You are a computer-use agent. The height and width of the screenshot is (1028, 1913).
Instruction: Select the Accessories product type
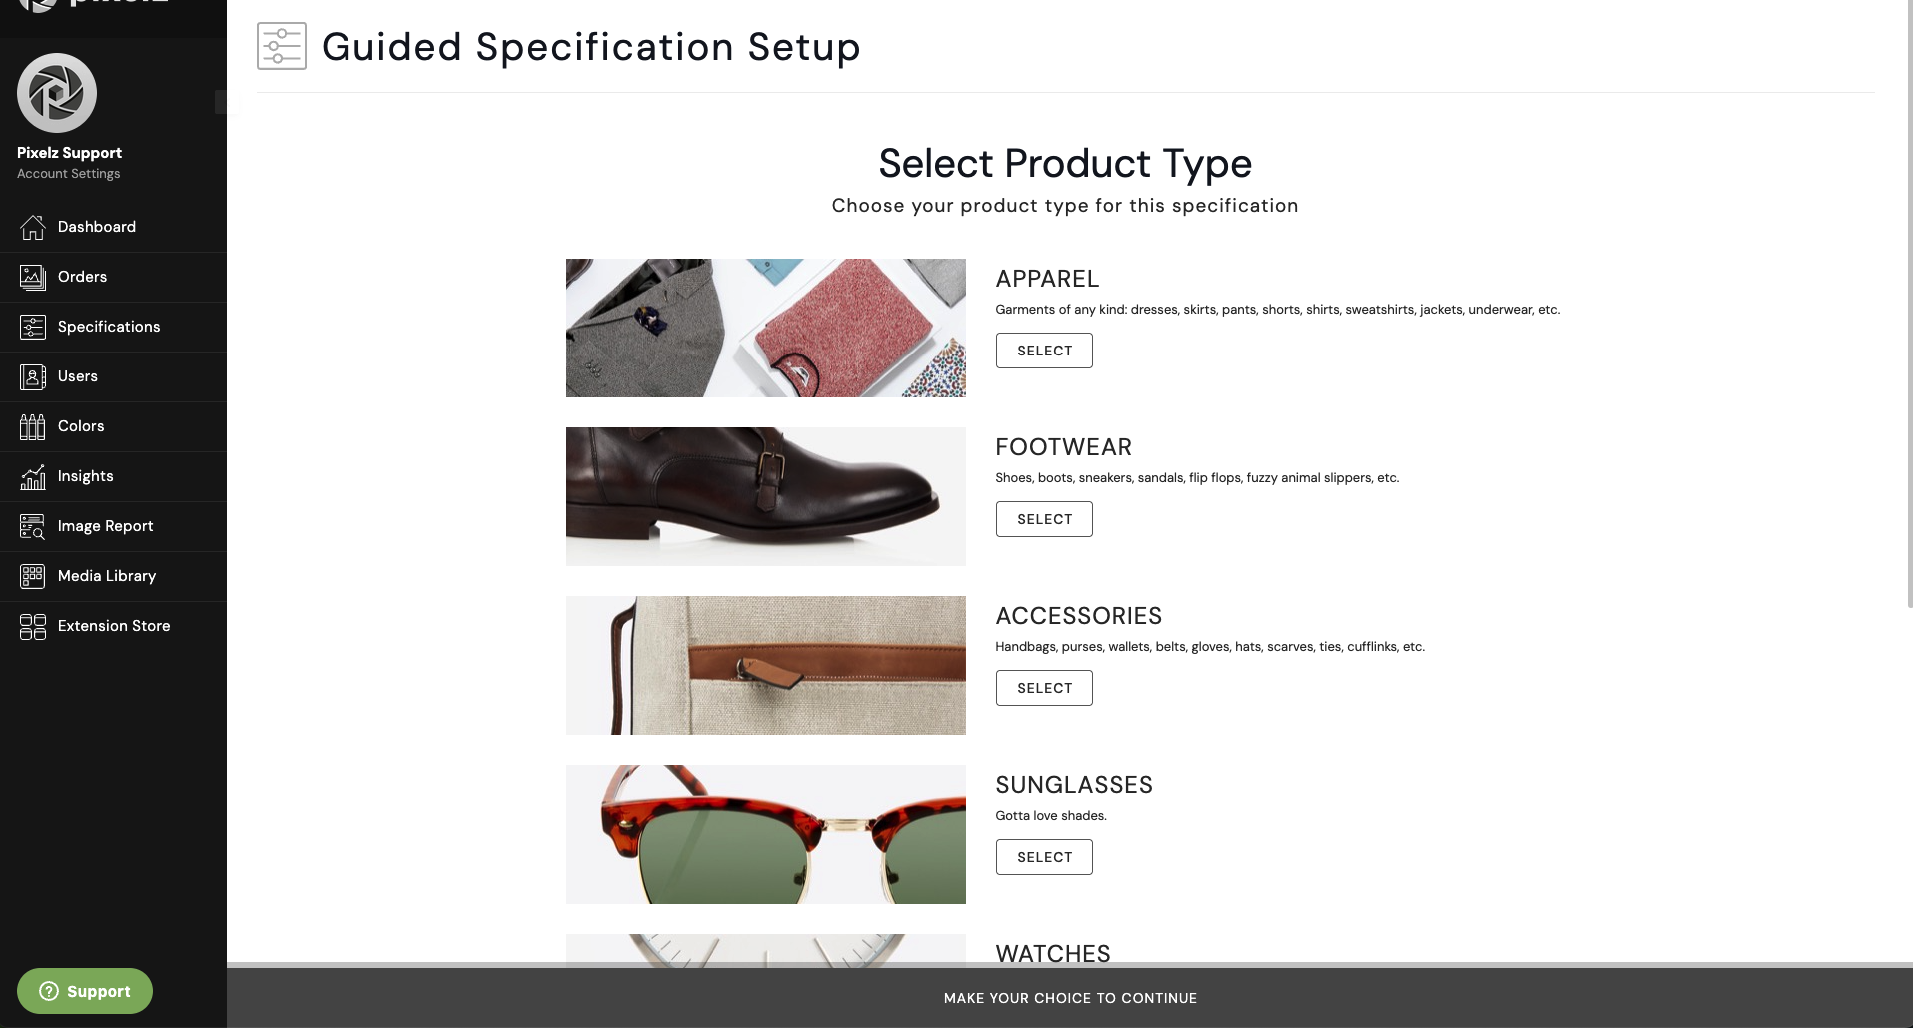click(1043, 688)
